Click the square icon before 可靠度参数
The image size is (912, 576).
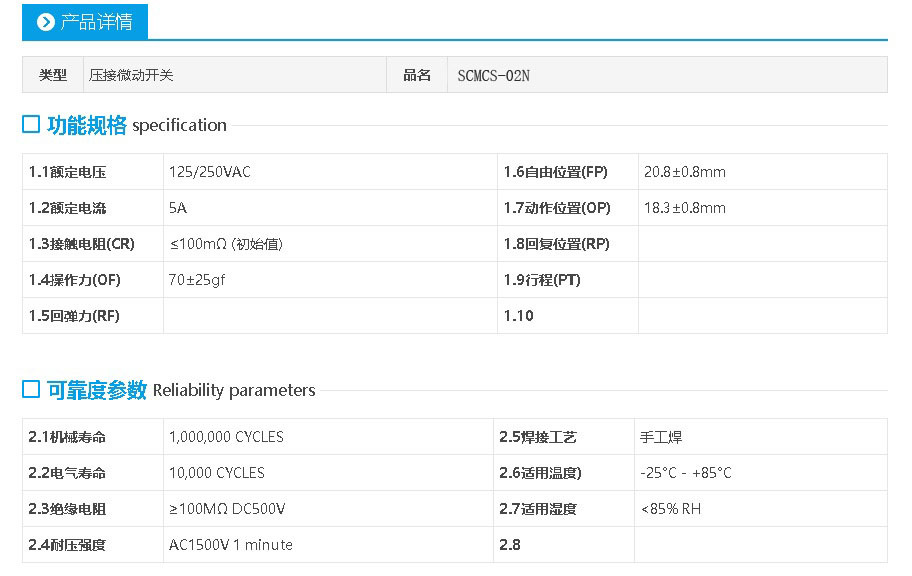(x=31, y=389)
